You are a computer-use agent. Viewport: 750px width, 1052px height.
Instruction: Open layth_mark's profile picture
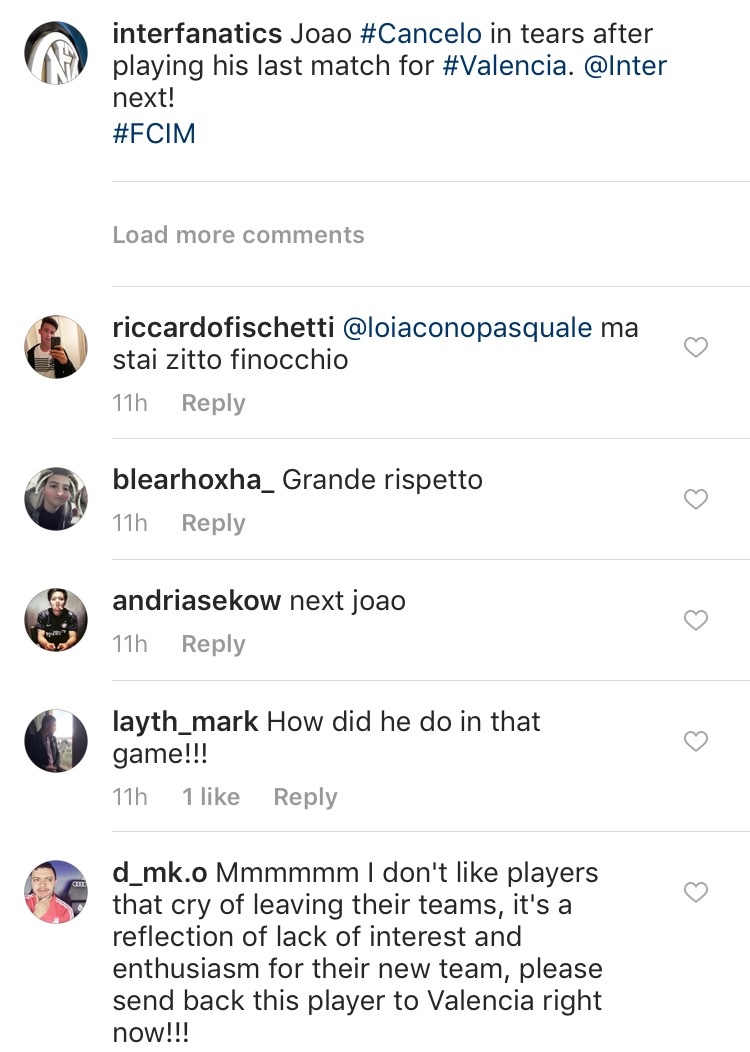click(x=56, y=741)
